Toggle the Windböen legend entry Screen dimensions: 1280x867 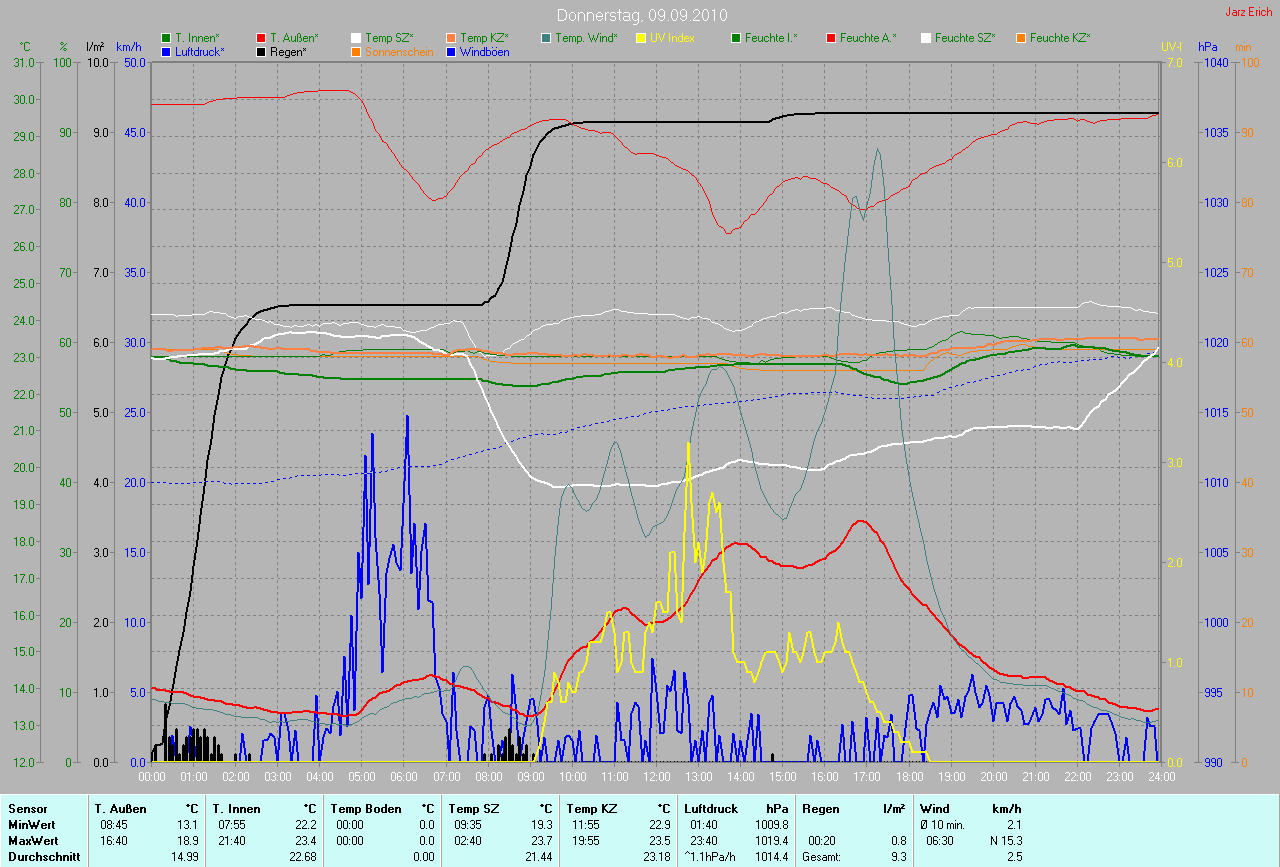pos(484,51)
